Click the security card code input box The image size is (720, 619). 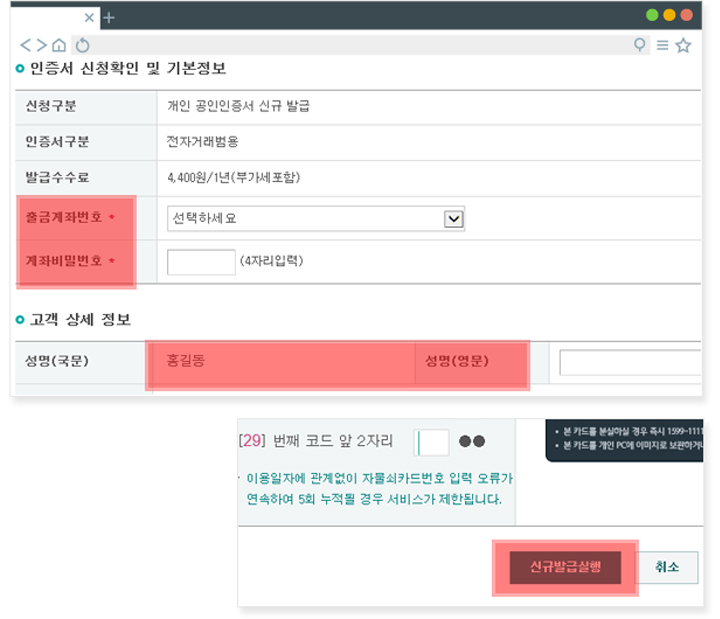pyautogui.click(x=433, y=442)
